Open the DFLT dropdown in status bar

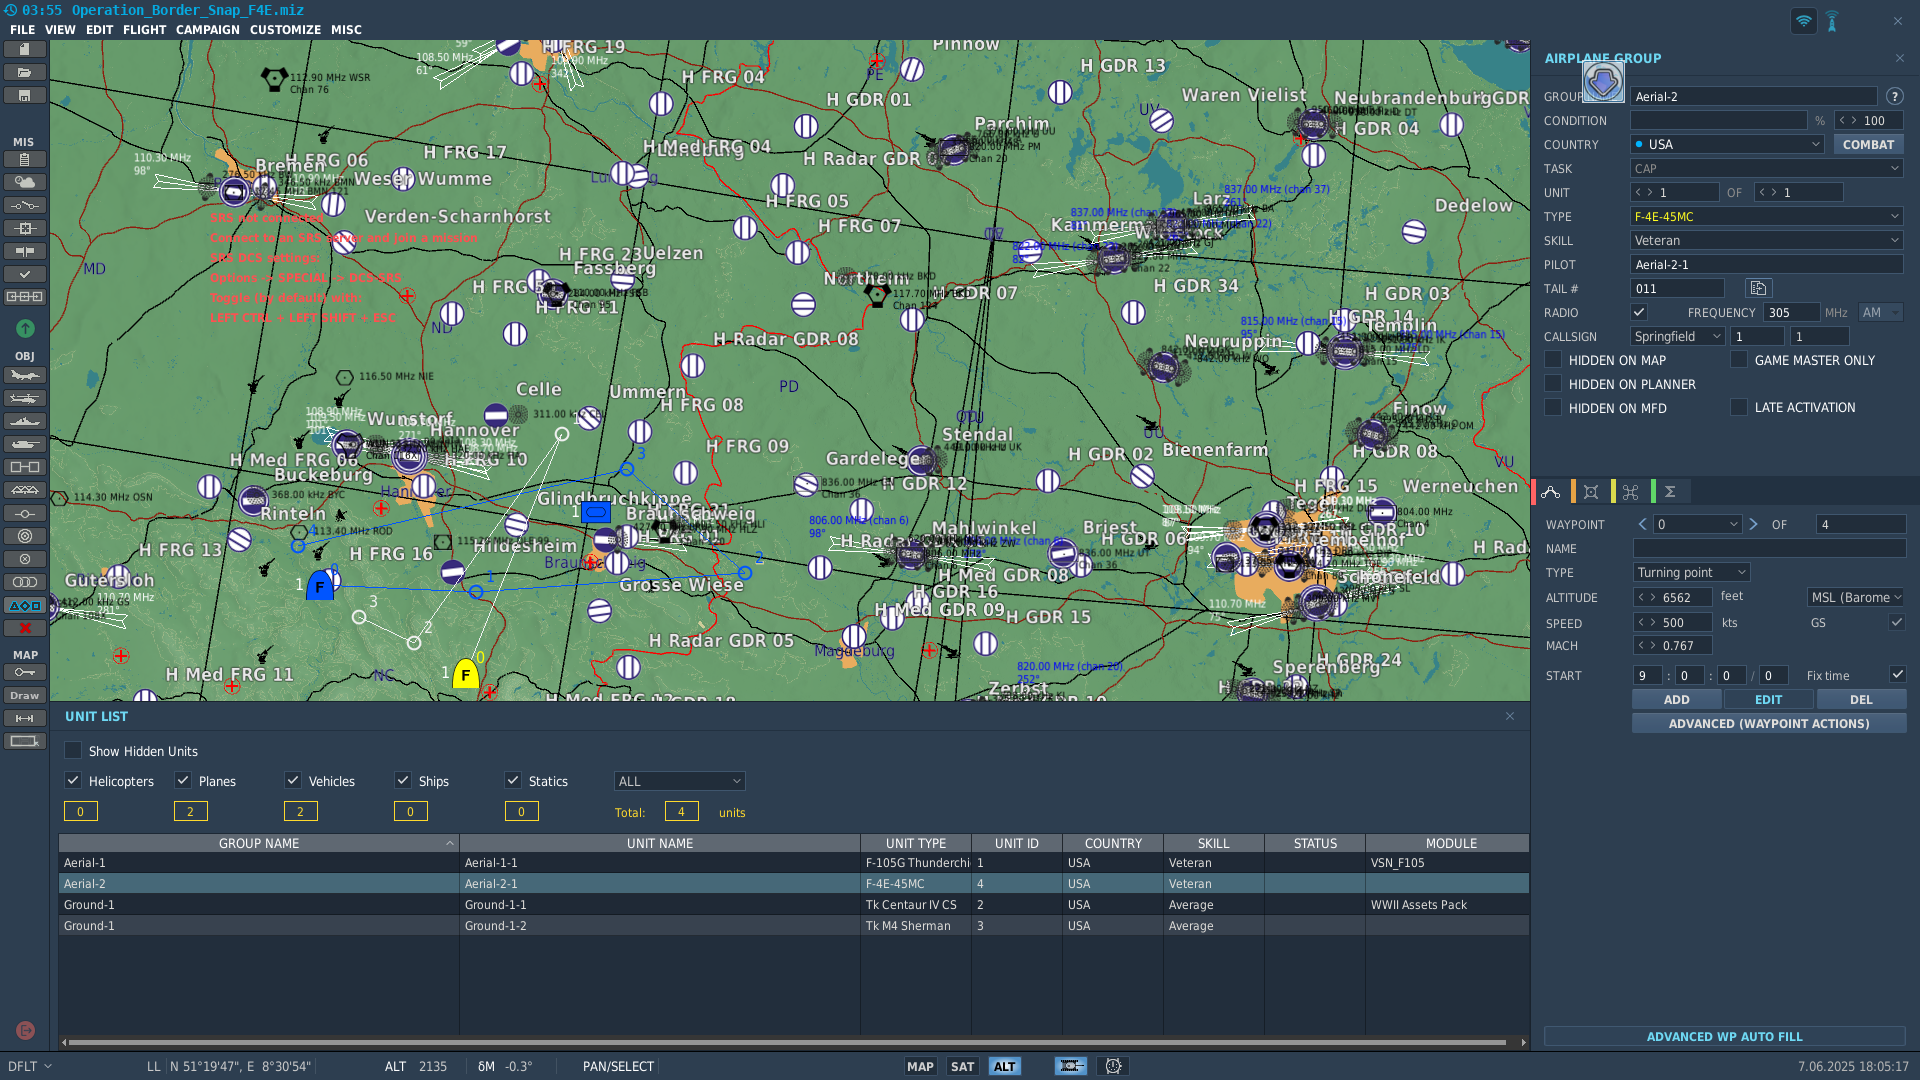(30, 1066)
